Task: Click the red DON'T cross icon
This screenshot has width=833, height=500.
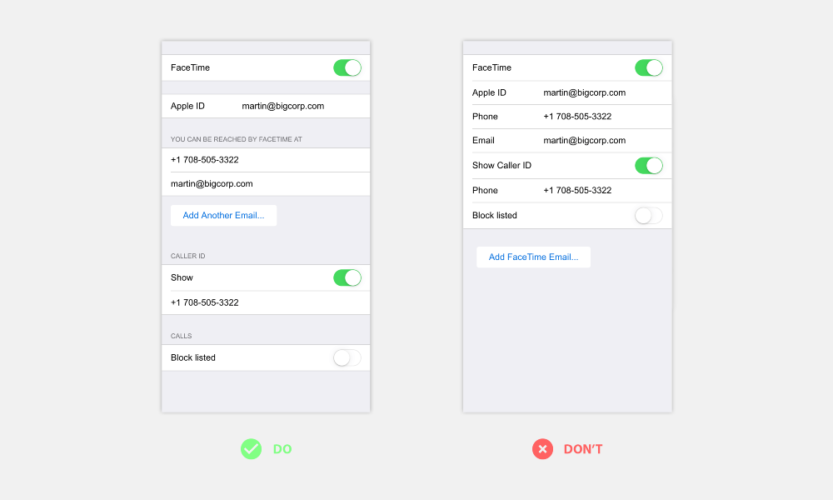Action: pos(542,449)
